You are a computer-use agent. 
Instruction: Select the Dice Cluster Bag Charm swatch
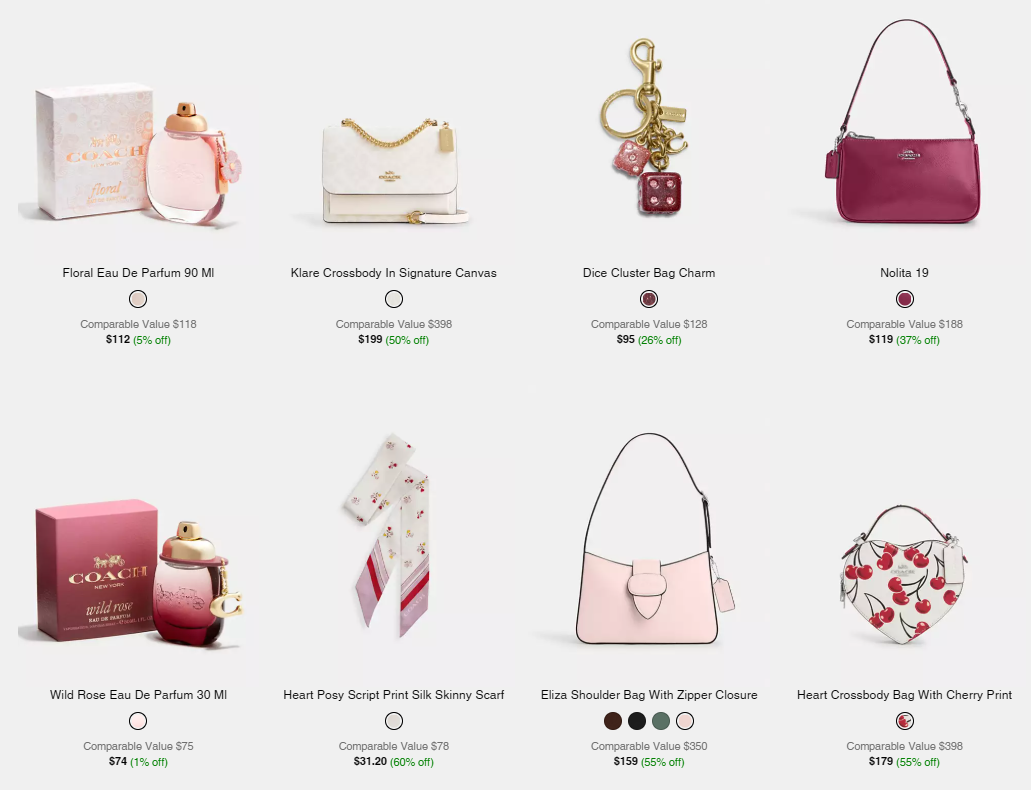pos(649,299)
